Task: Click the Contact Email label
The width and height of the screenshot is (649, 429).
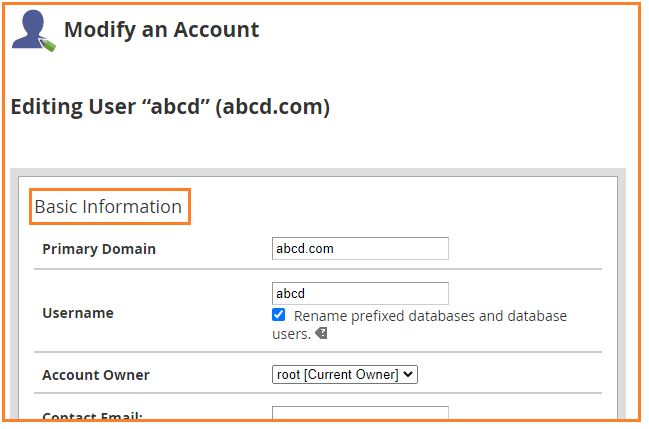Action: coord(92,416)
